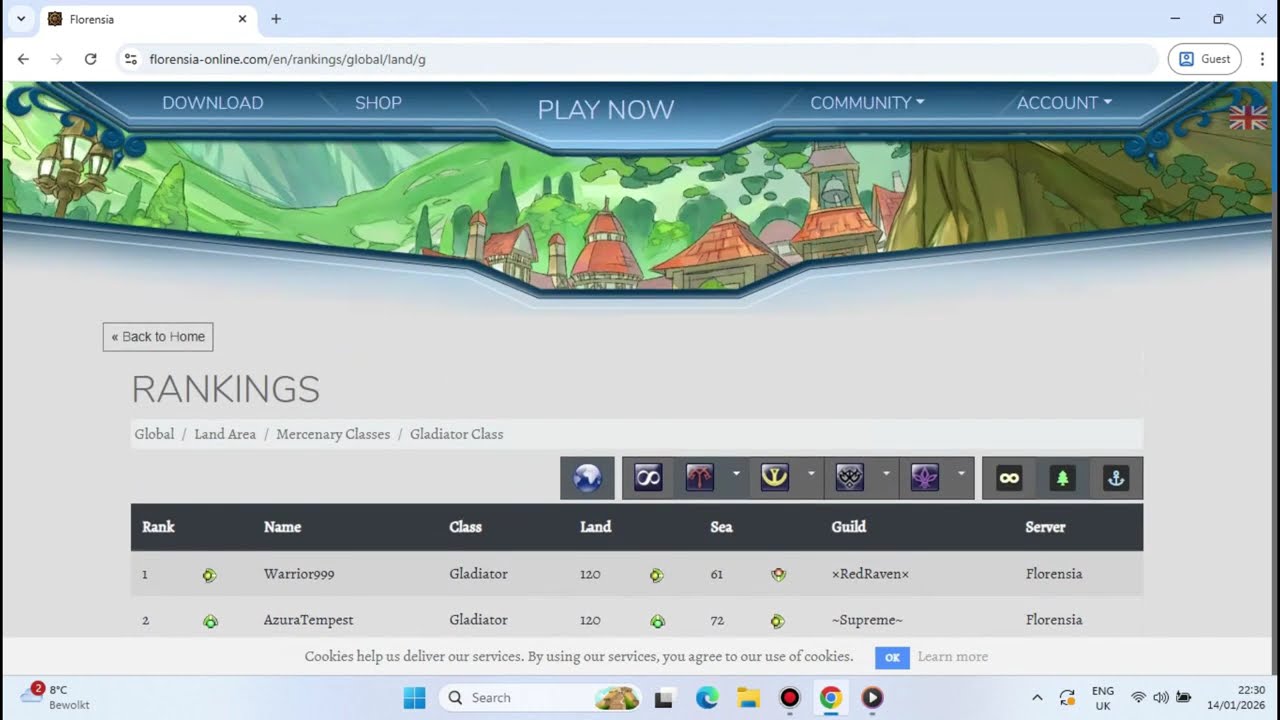The image size is (1280, 720).
Task: Open the red record app in taskbar
Action: coord(790,698)
